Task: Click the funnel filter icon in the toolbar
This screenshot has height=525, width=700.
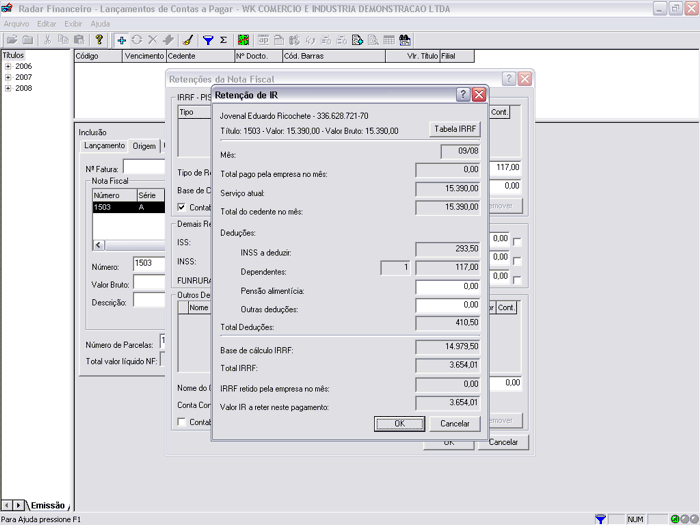Action: (208, 40)
